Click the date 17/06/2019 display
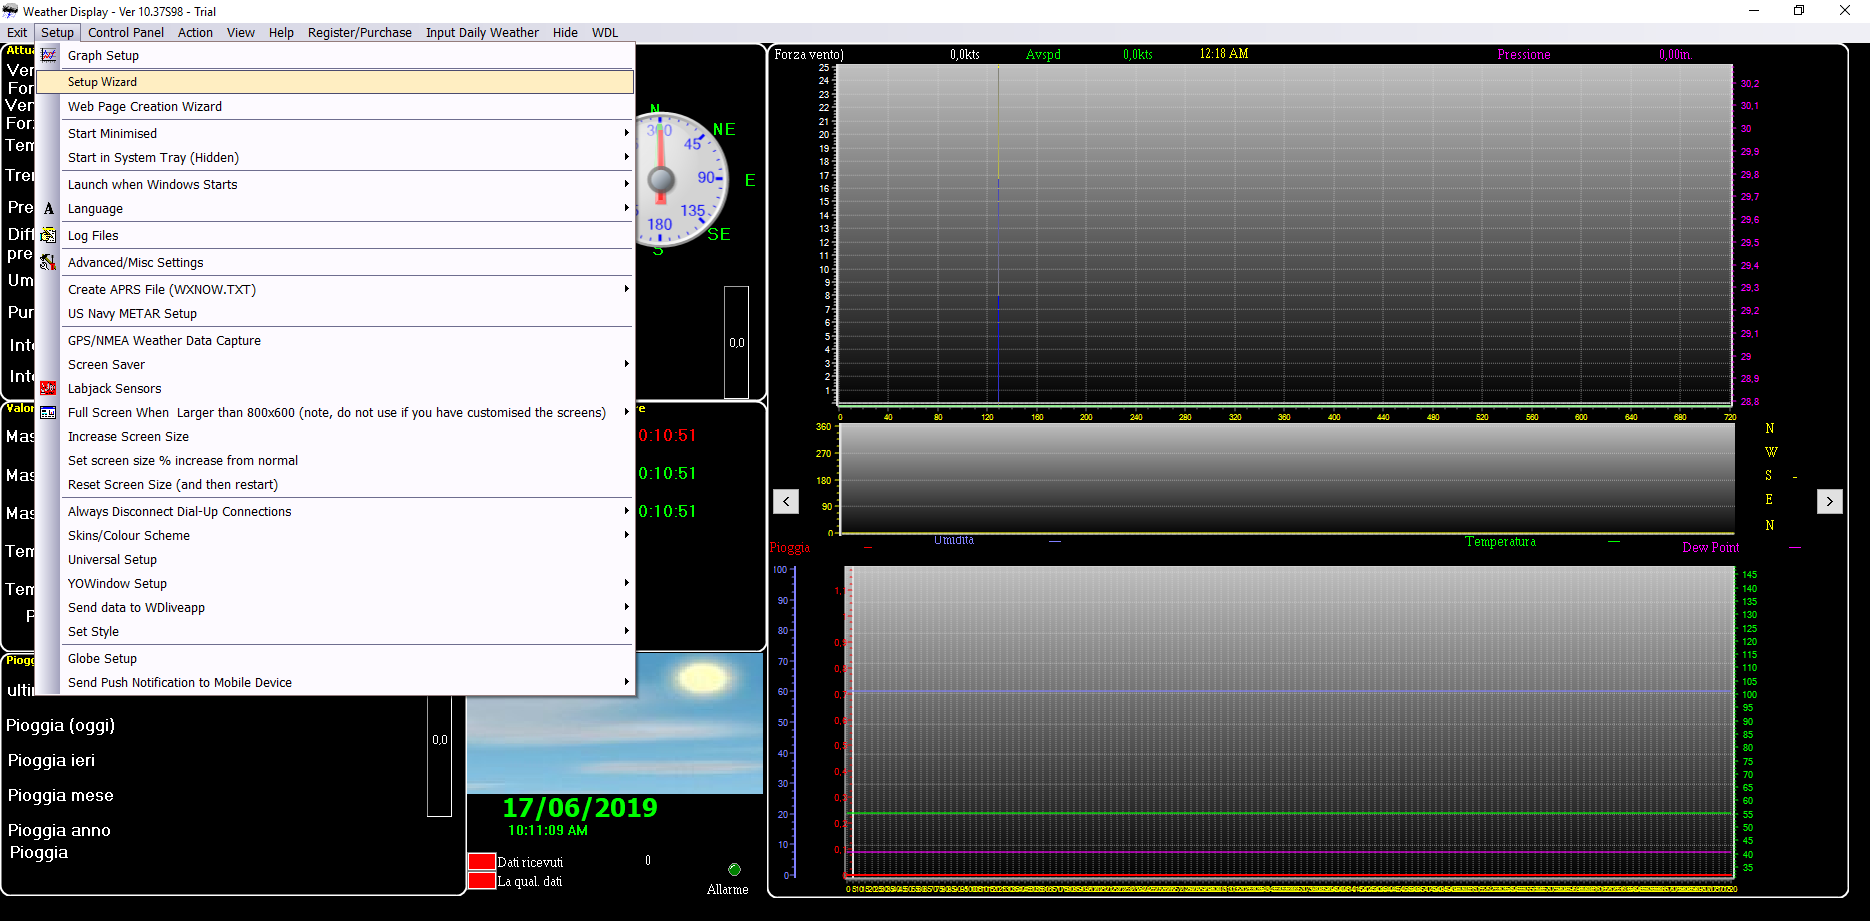The height and width of the screenshot is (921, 1870). [580, 808]
